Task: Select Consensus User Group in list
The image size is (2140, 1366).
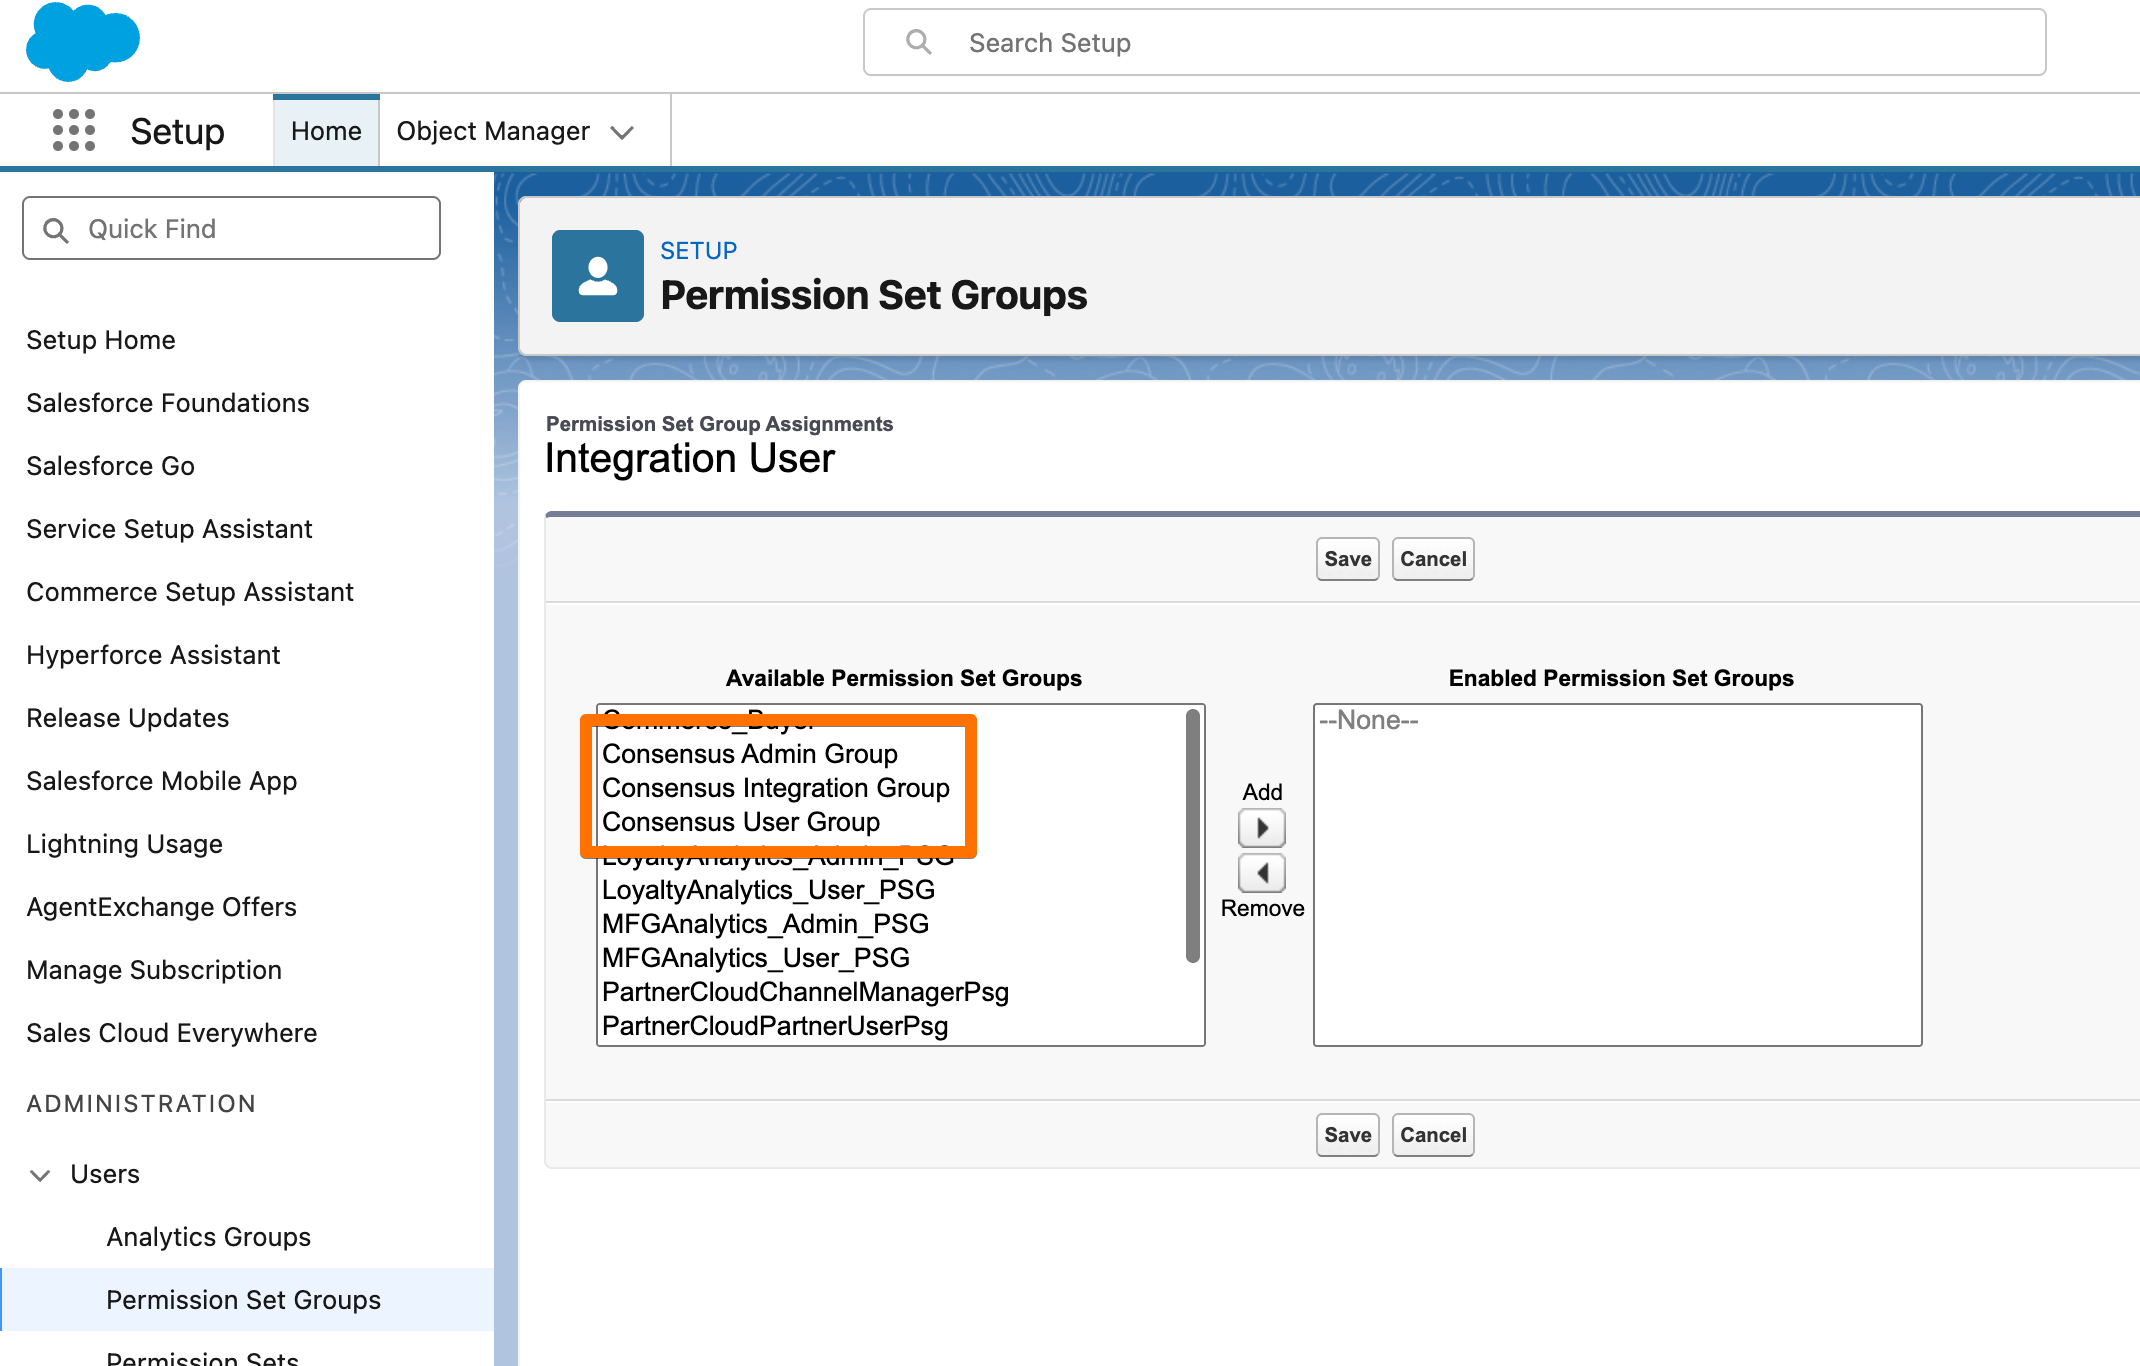Action: [x=741, y=822]
